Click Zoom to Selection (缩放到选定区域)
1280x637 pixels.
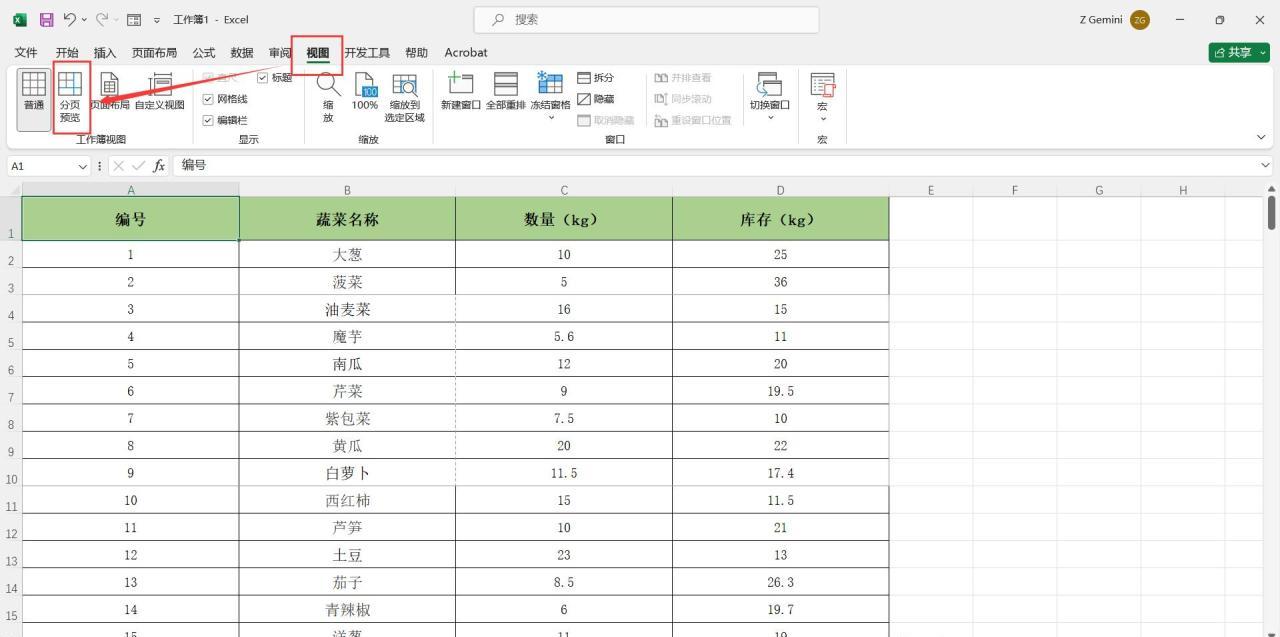pyautogui.click(x=405, y=97)
